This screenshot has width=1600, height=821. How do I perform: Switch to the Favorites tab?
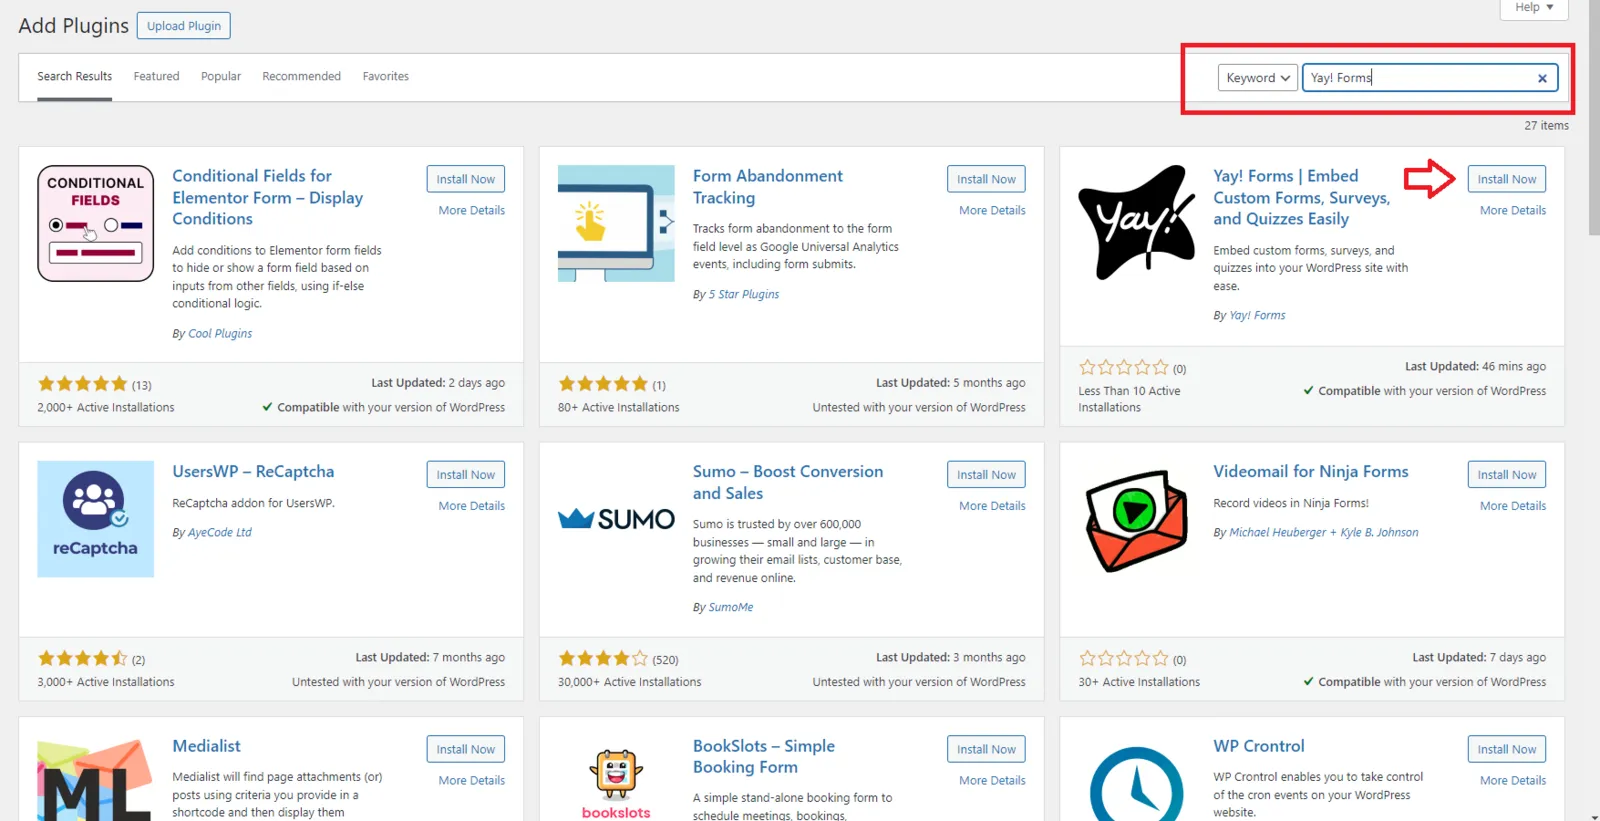[385, 76]
